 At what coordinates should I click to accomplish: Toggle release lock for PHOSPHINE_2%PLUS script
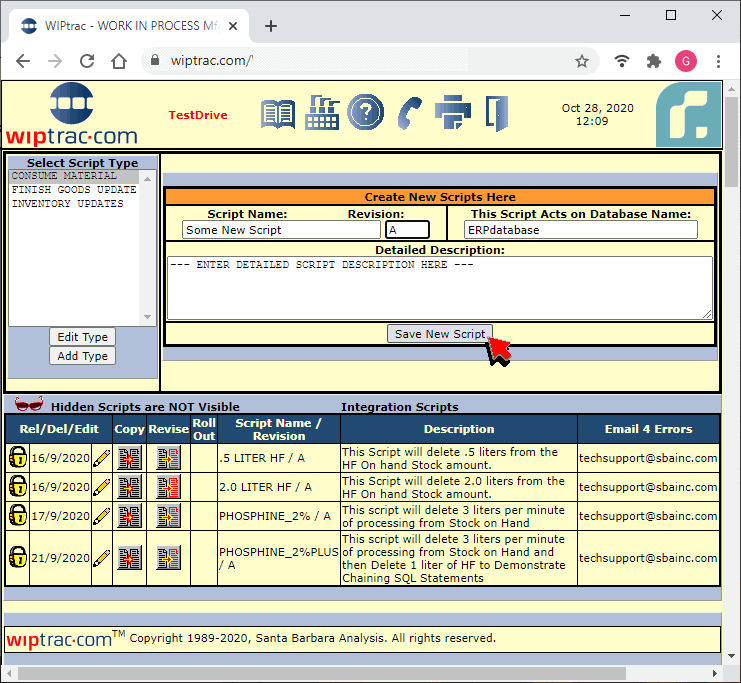[18, 558]
